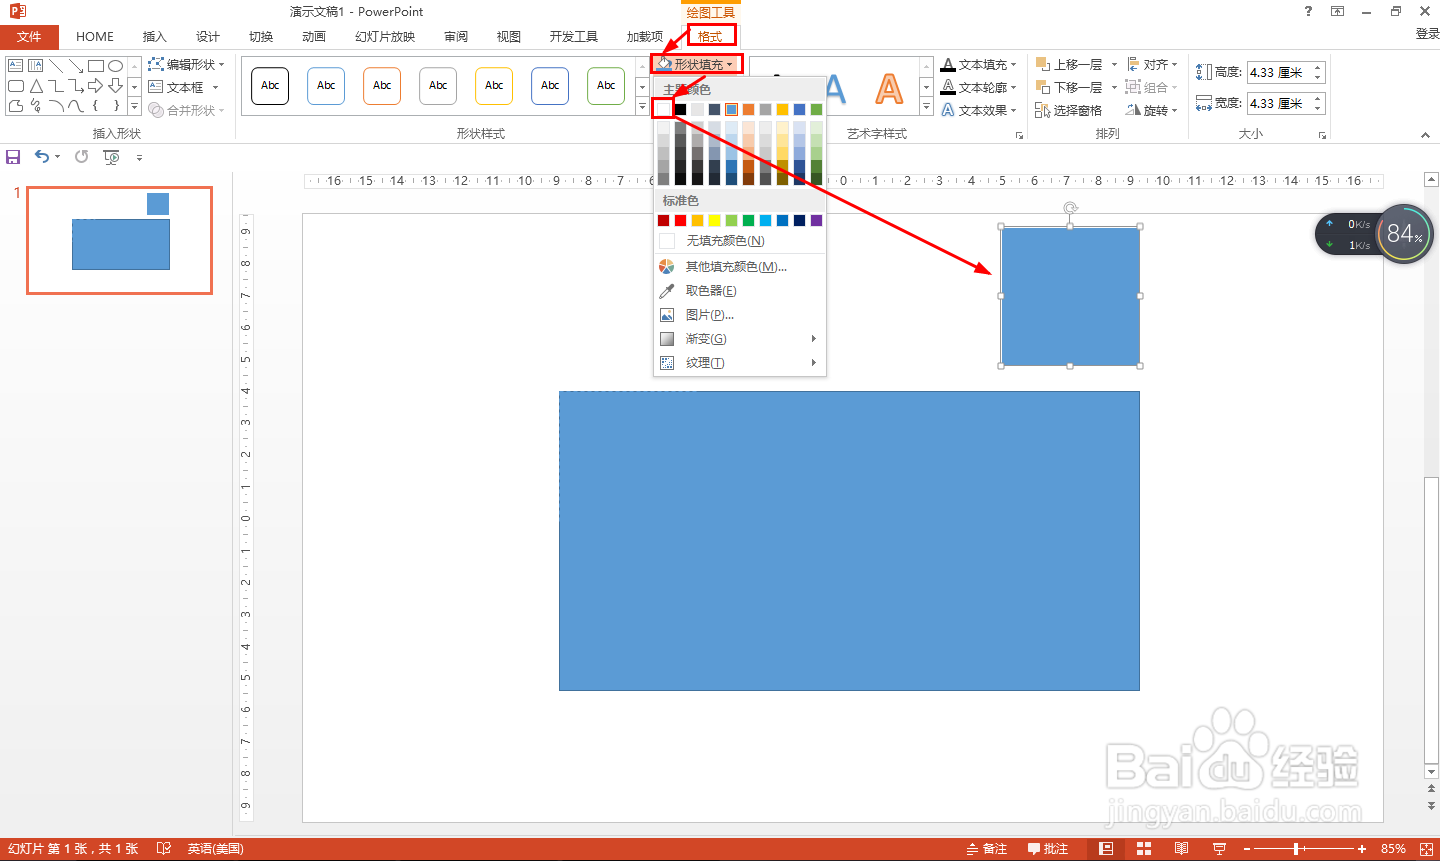Switch to 插入 Insert tab
This screenshot has height=861, width=1440.
click(x=154, y=37)
